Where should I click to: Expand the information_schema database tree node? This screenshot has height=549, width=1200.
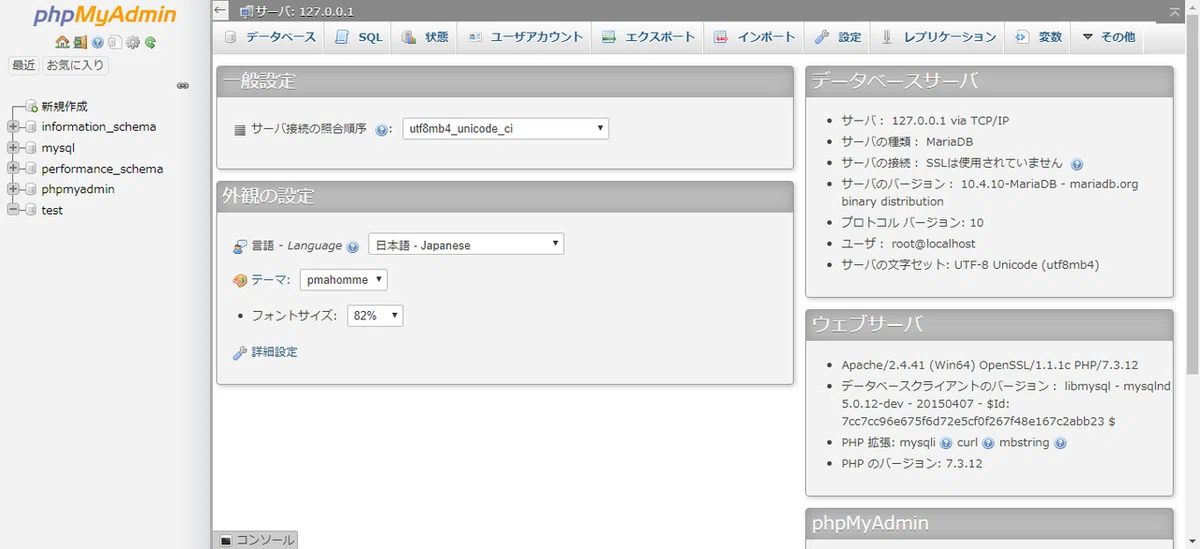[13, 127]
